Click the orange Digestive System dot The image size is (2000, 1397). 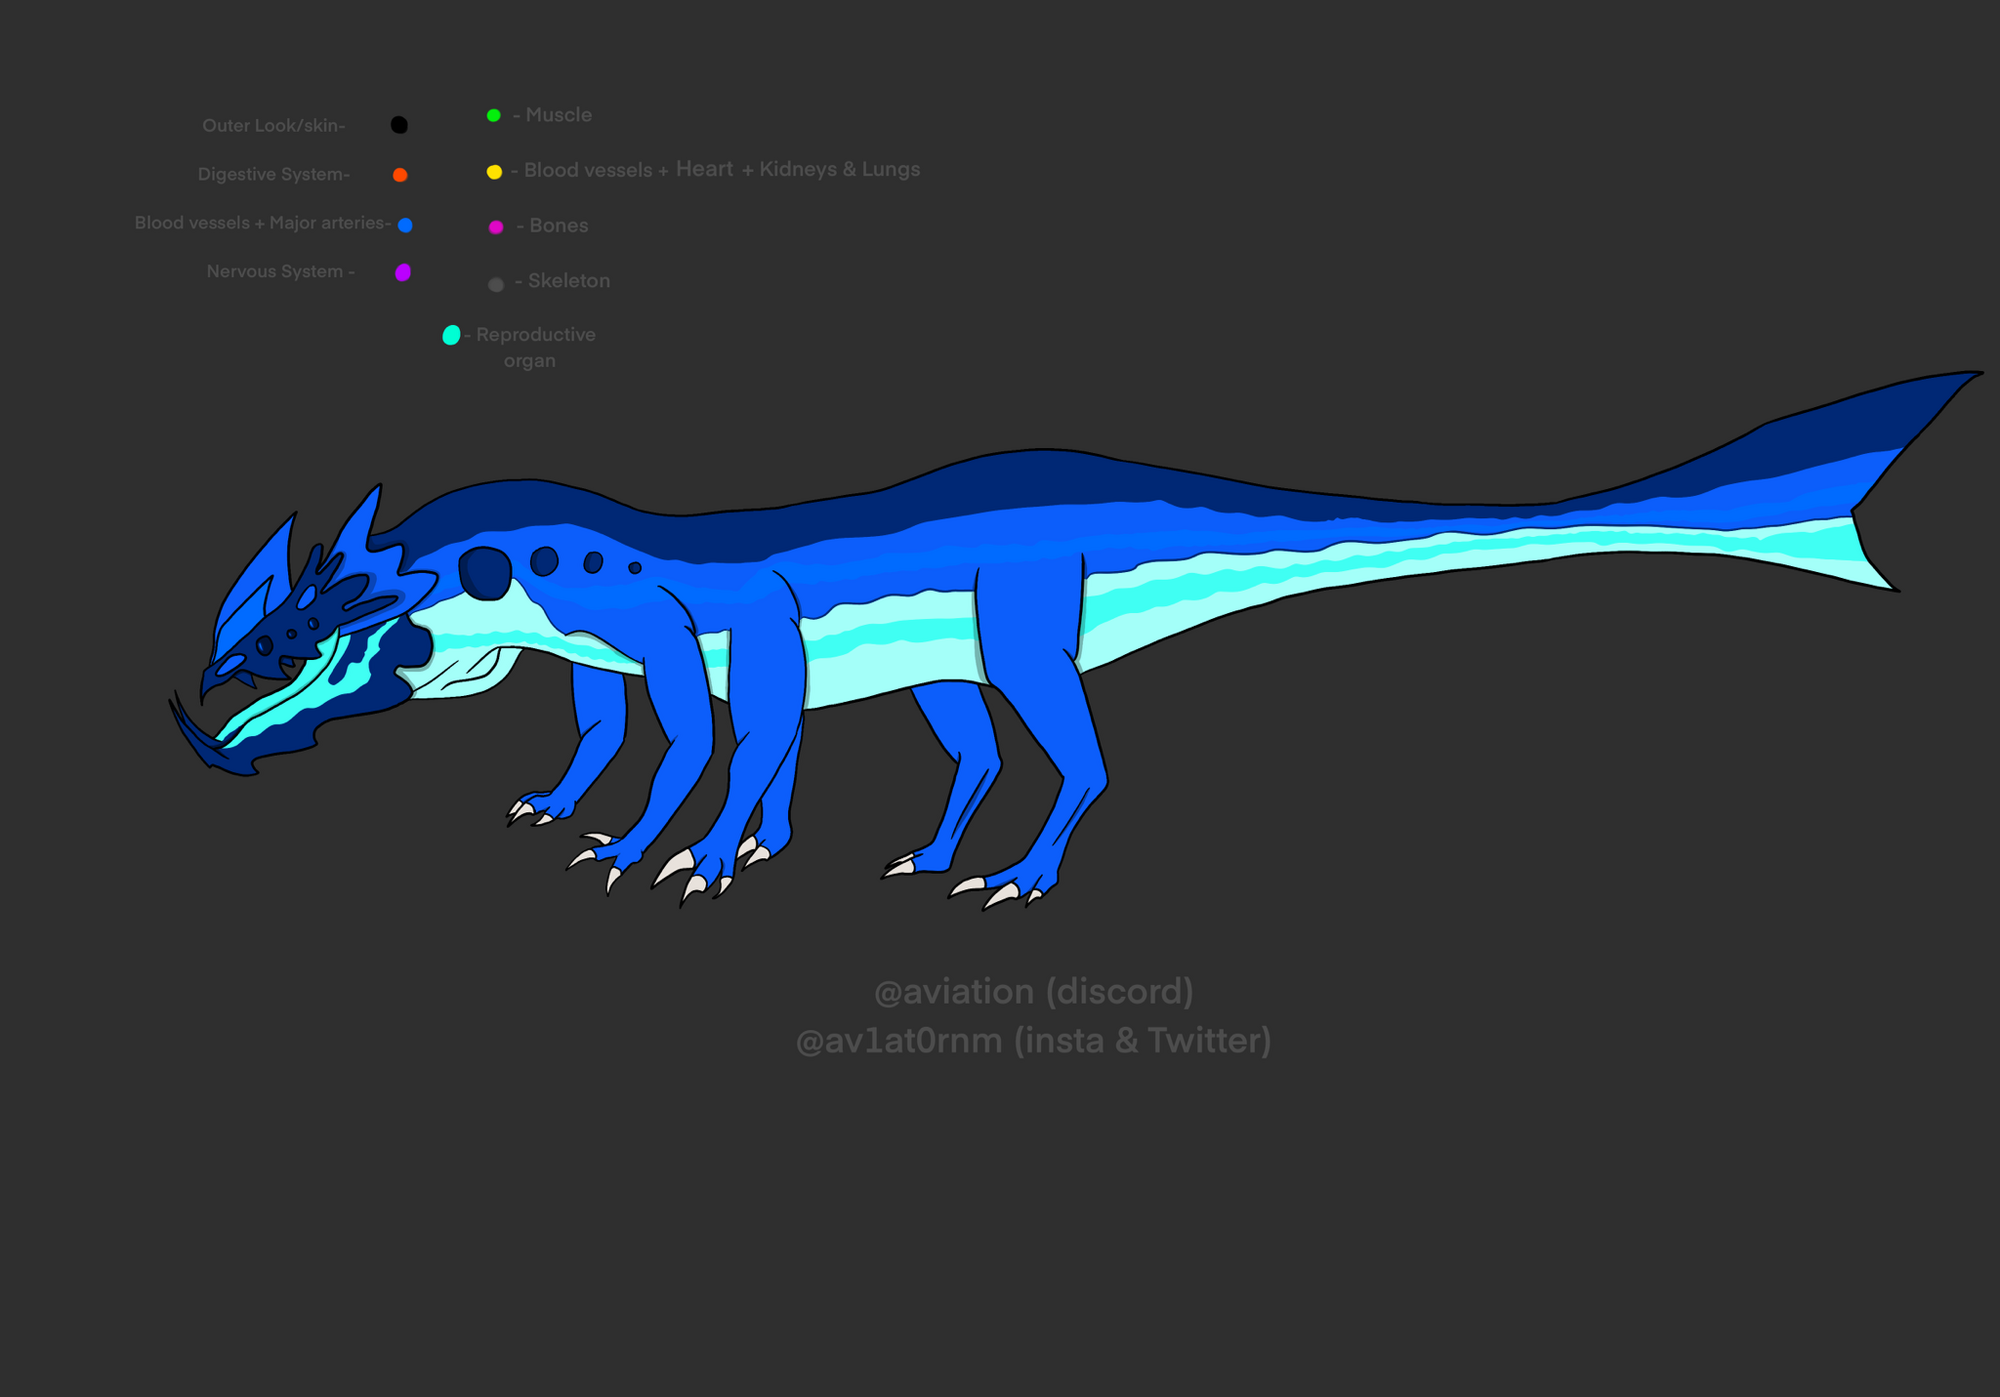[x=400, y=175]
